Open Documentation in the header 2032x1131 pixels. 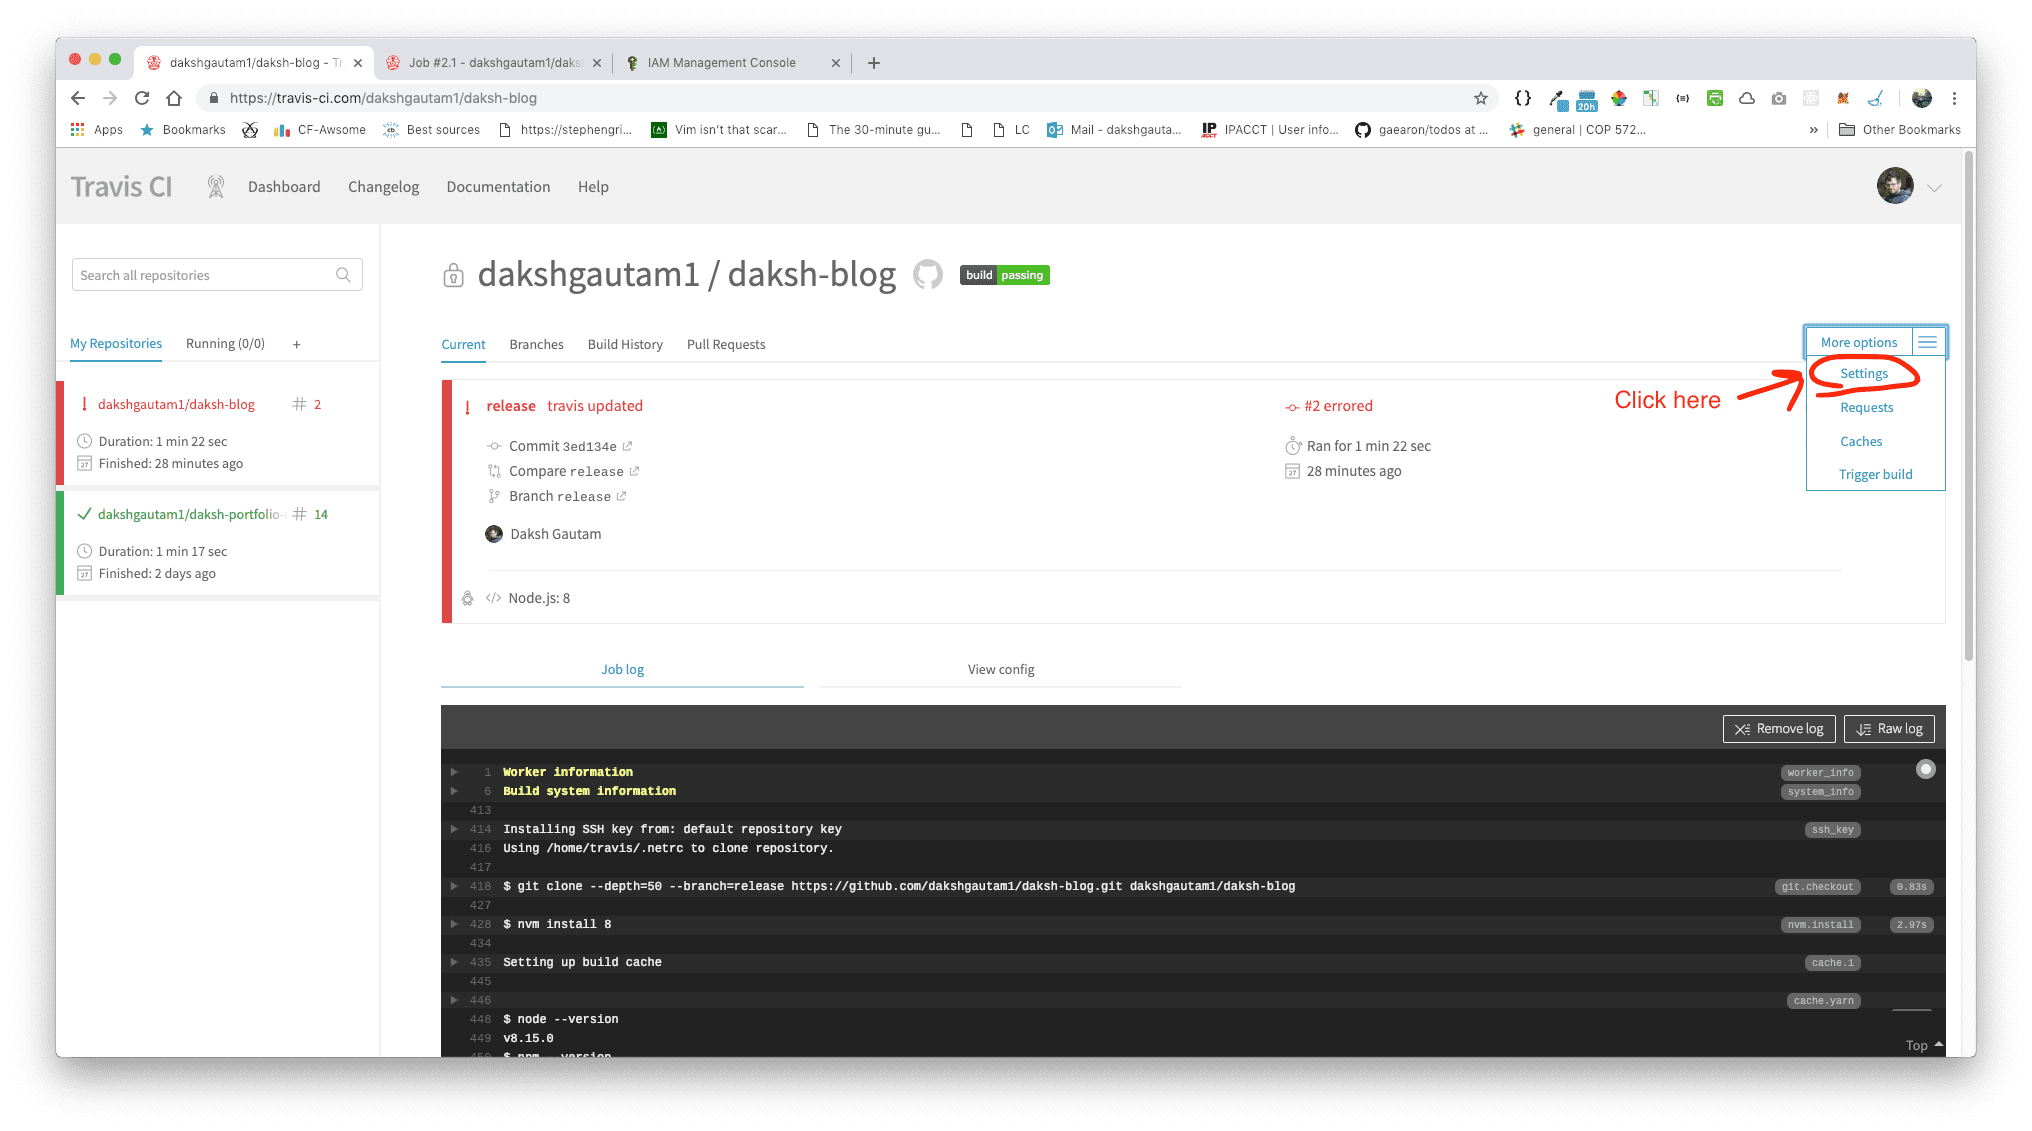click(498, 187)
